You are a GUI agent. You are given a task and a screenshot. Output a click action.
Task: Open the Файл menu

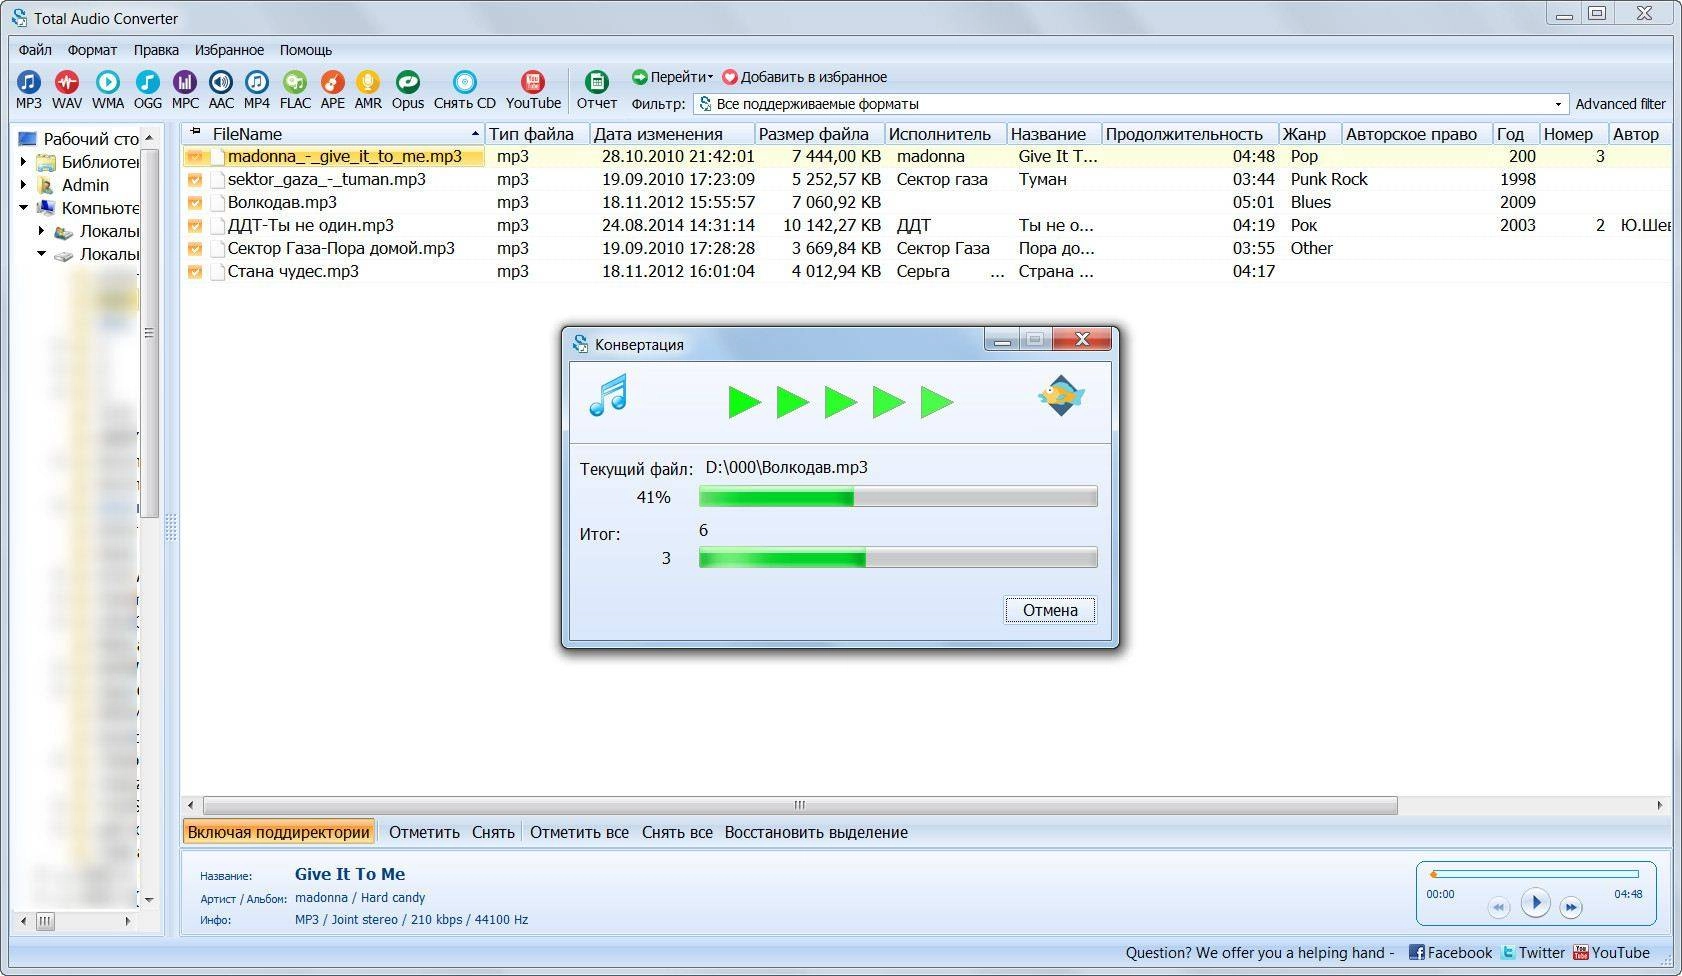pos(35,50)
